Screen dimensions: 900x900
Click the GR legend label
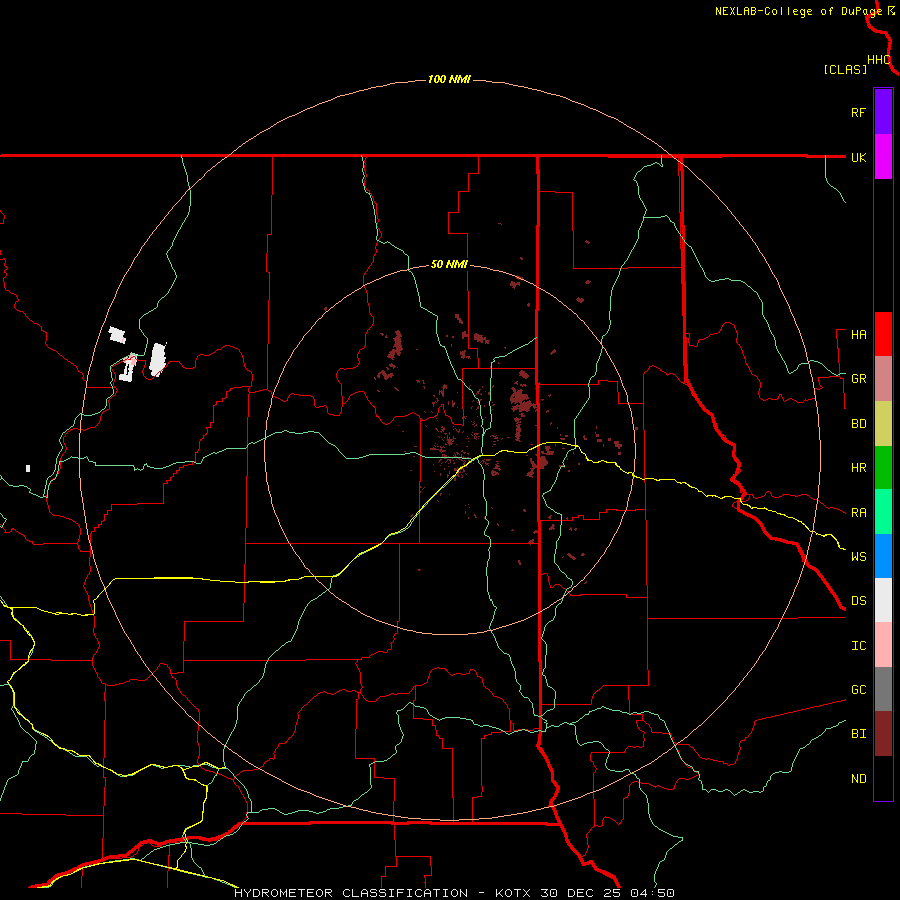click(858, 379)
